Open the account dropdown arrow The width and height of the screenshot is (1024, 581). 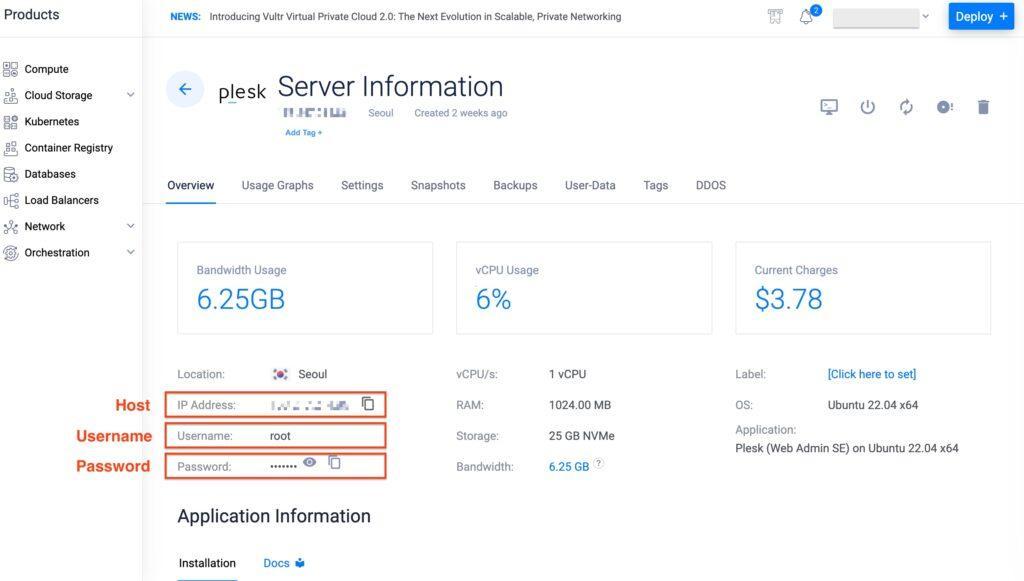coord(925,16)
